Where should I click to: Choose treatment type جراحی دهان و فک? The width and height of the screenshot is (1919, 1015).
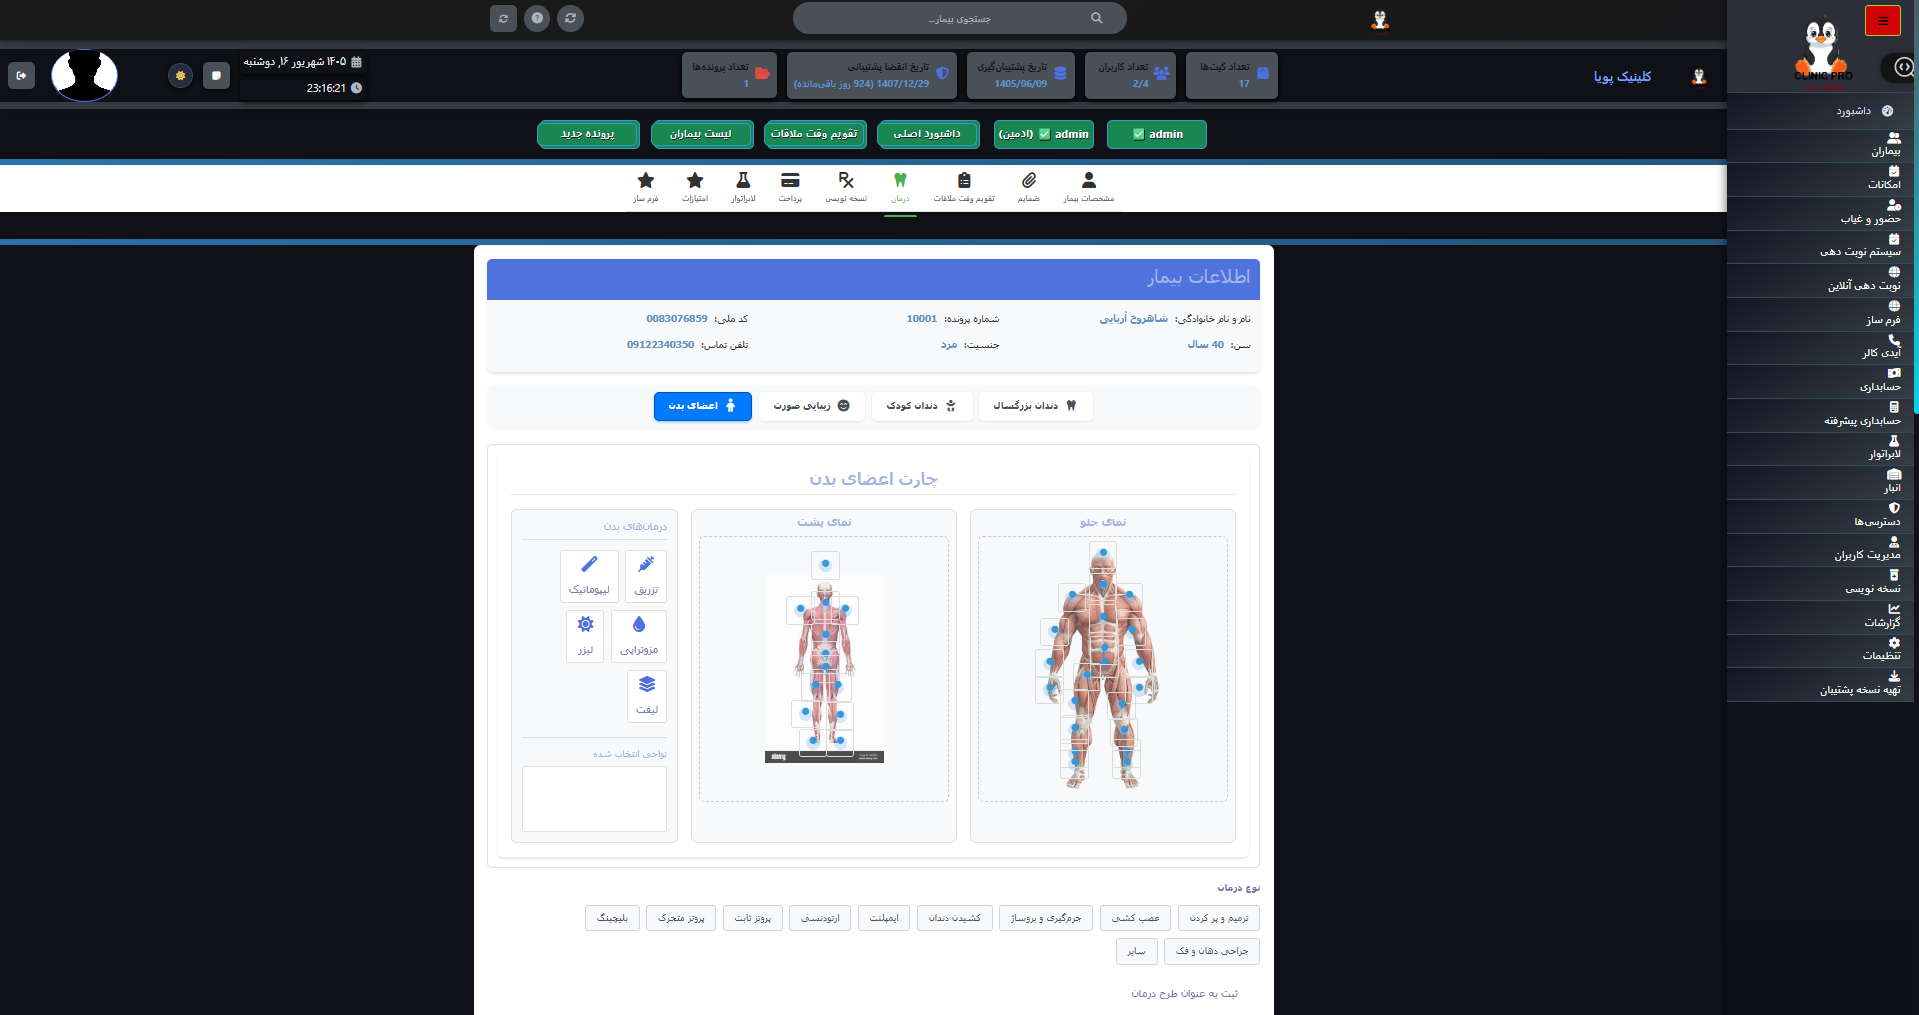(1211, 951)
